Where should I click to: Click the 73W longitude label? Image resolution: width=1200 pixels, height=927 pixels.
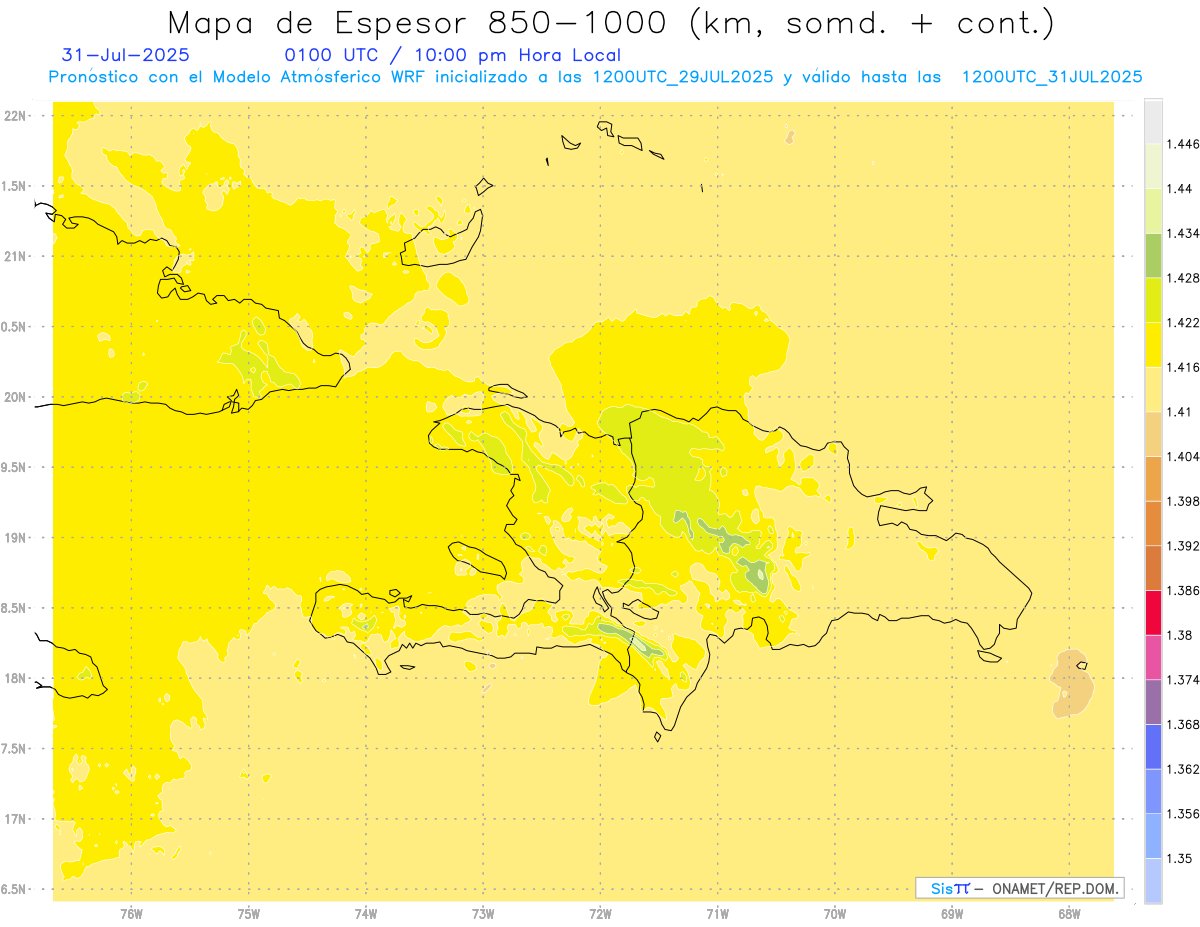click(x=483, y=913)
